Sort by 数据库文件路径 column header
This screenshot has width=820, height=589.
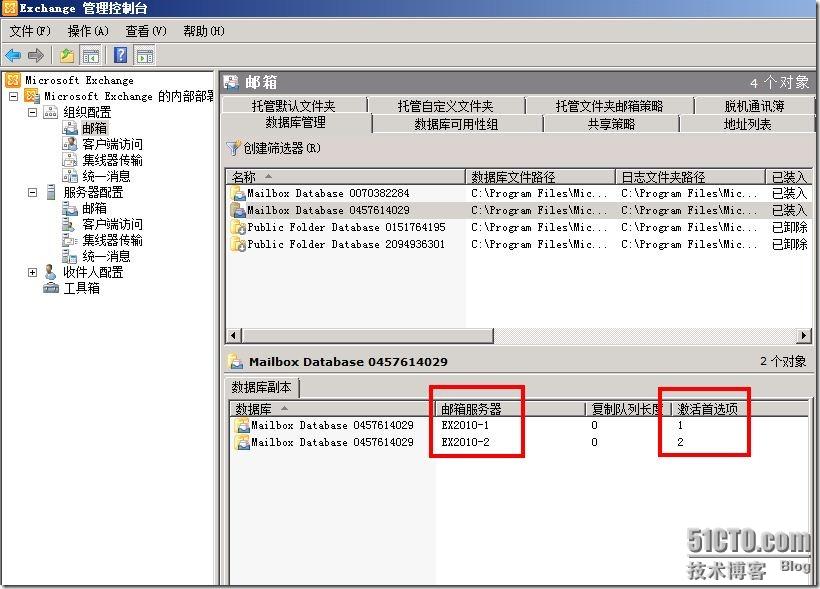(540, 177)
